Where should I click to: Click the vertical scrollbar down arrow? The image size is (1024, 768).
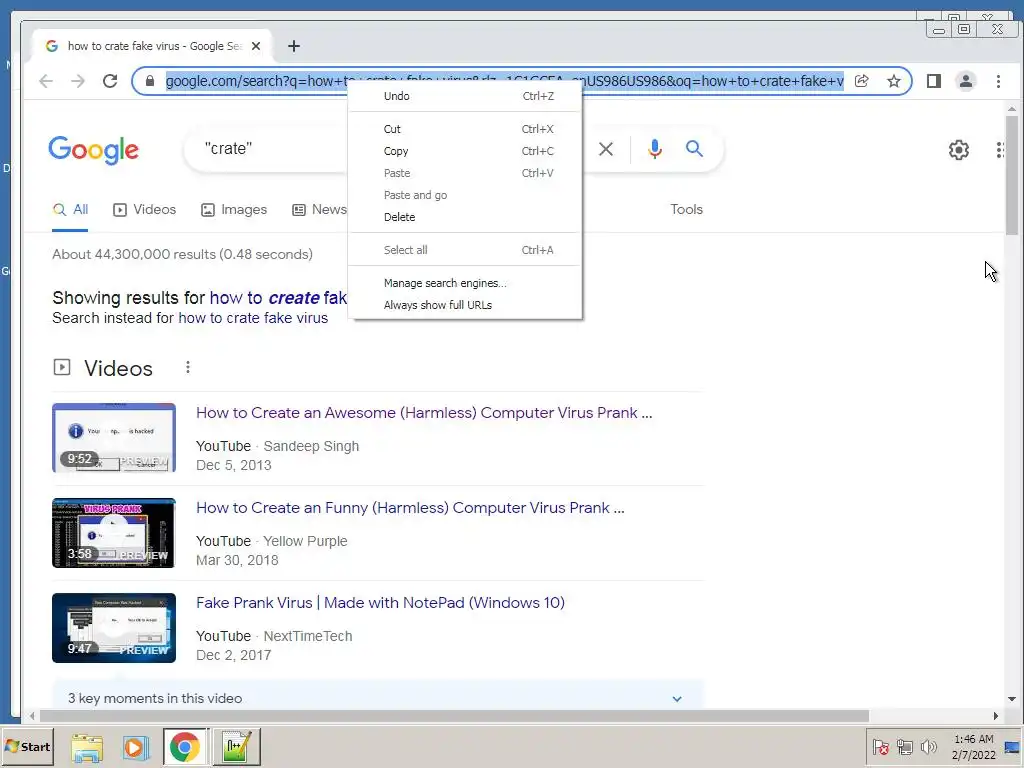pos(1012,699)
